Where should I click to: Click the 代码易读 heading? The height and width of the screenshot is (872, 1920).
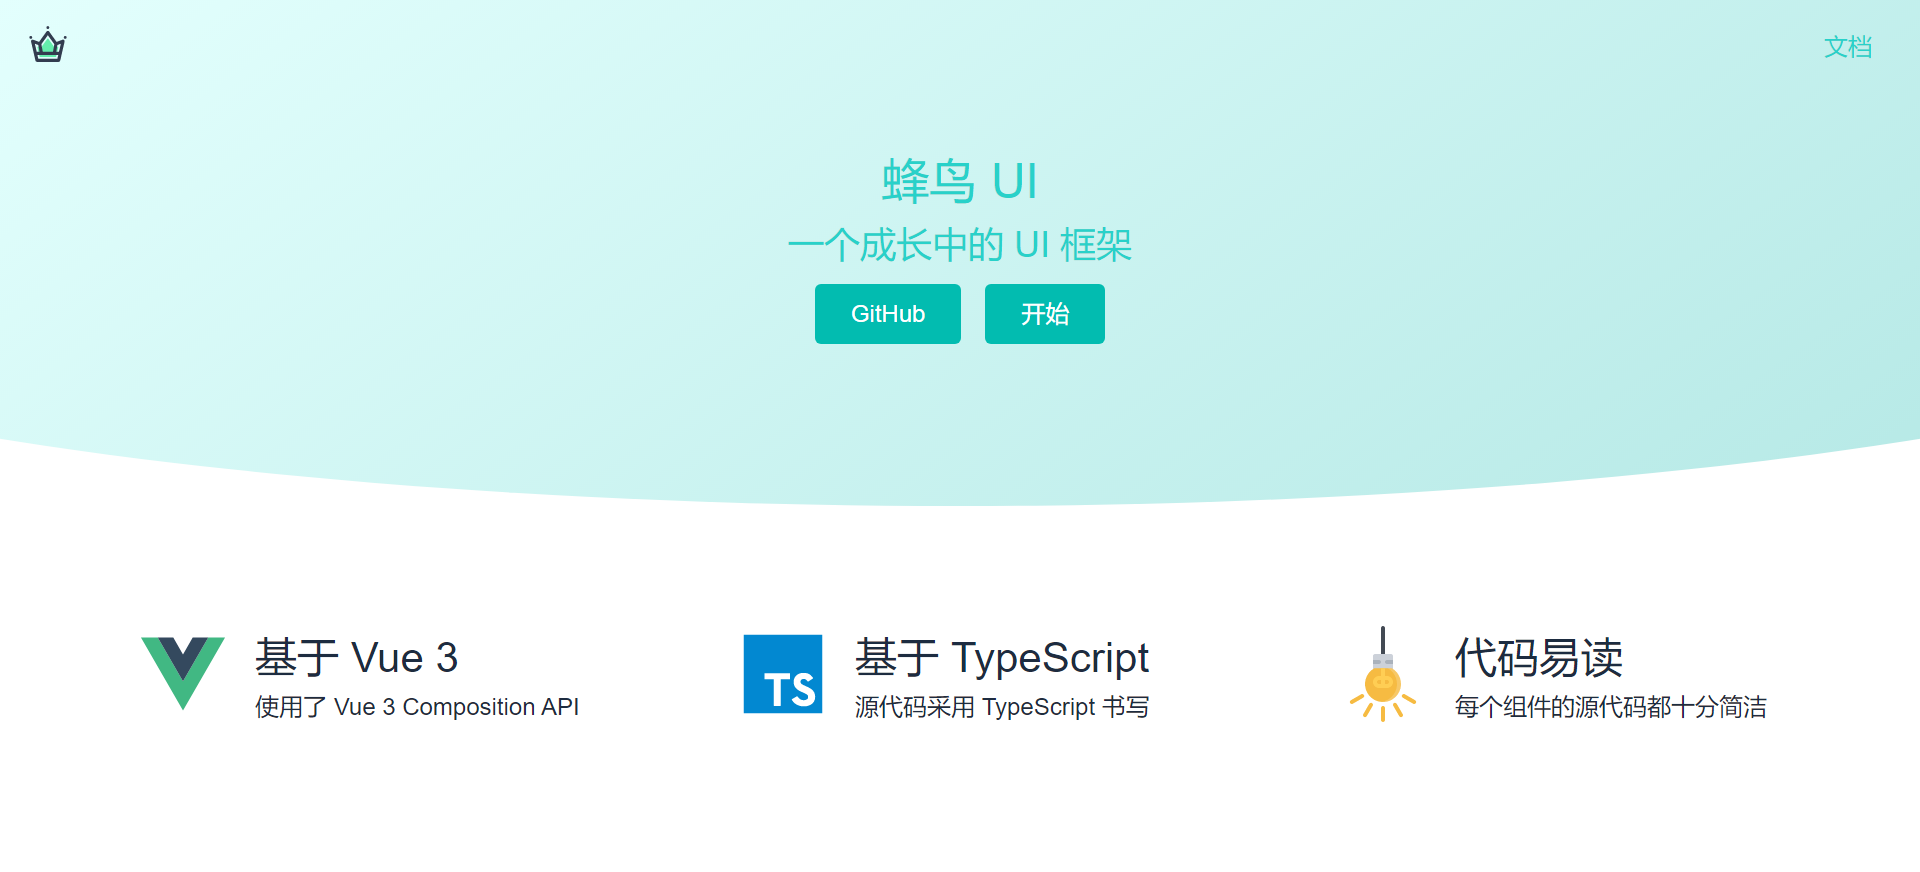tap(1538, 658)
